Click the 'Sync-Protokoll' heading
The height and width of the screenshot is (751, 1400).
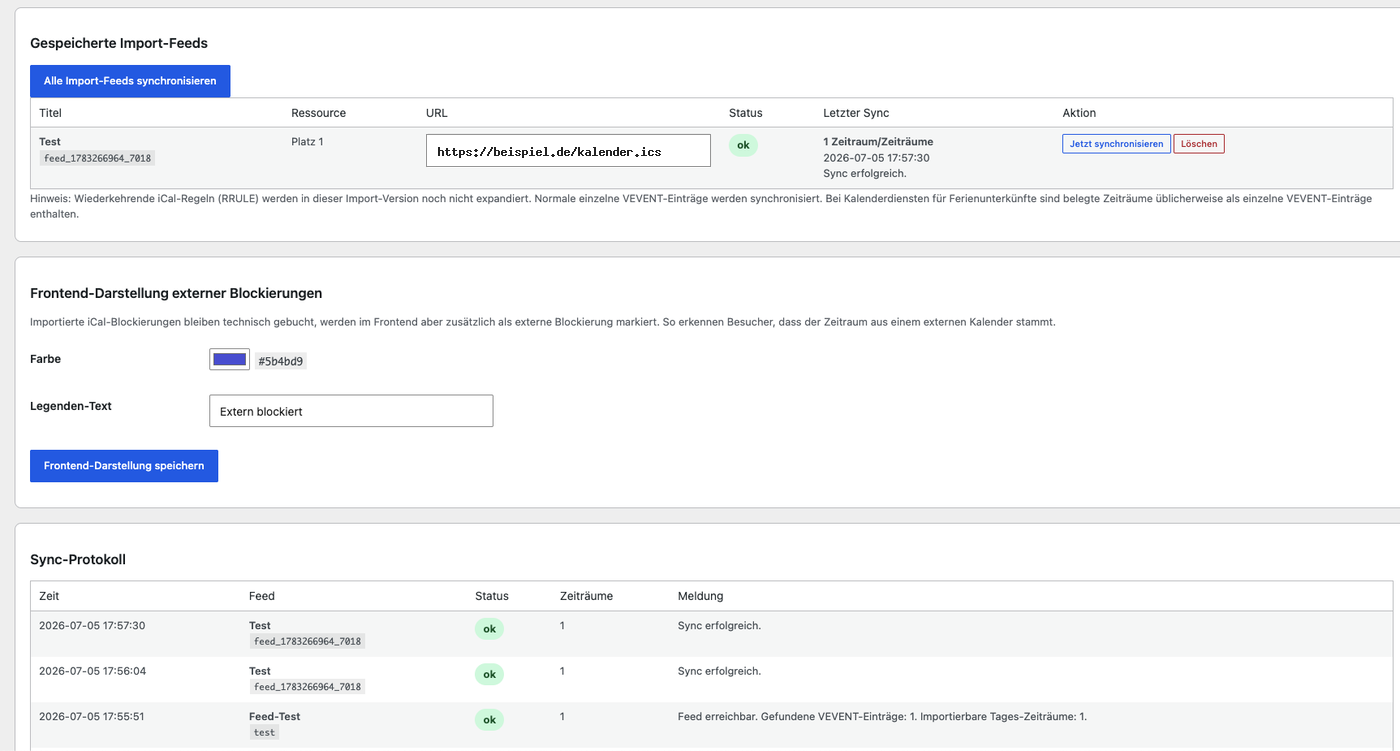coord(78,560)
